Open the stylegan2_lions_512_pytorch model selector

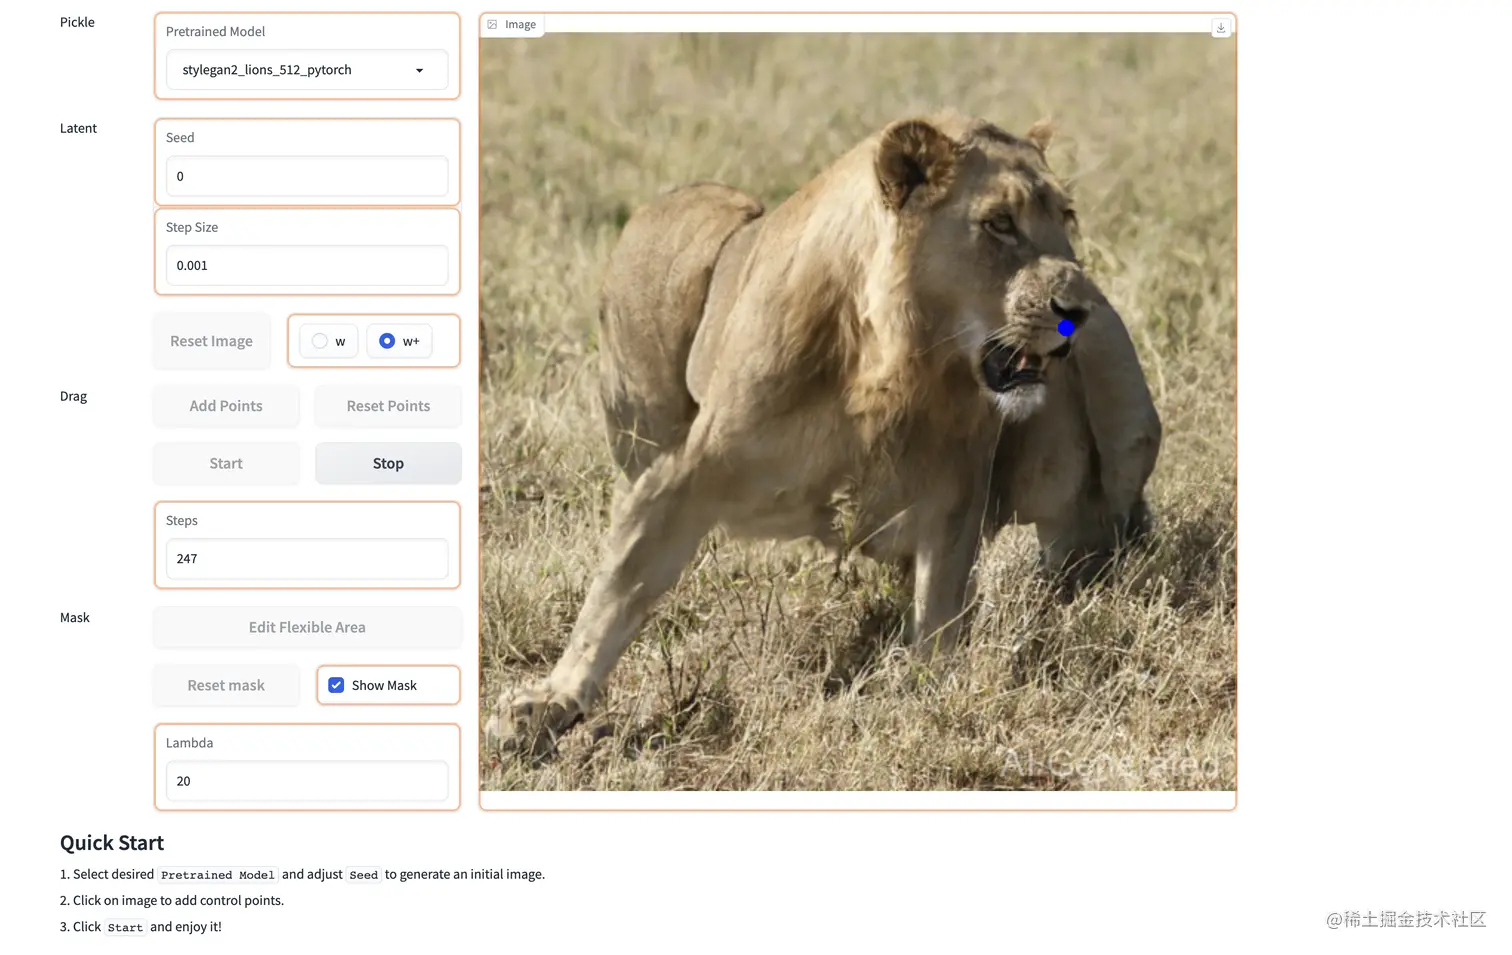click(x=295, y=70)
